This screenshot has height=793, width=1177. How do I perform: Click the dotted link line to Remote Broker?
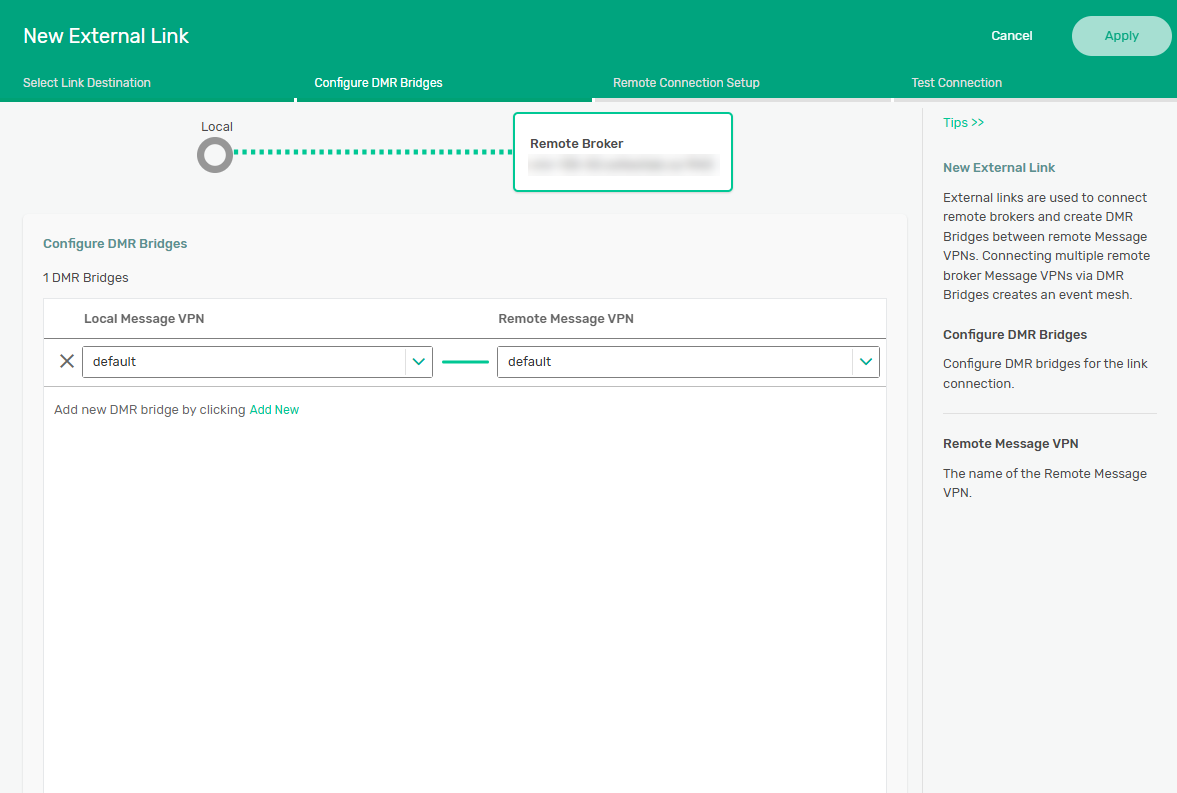372,153
